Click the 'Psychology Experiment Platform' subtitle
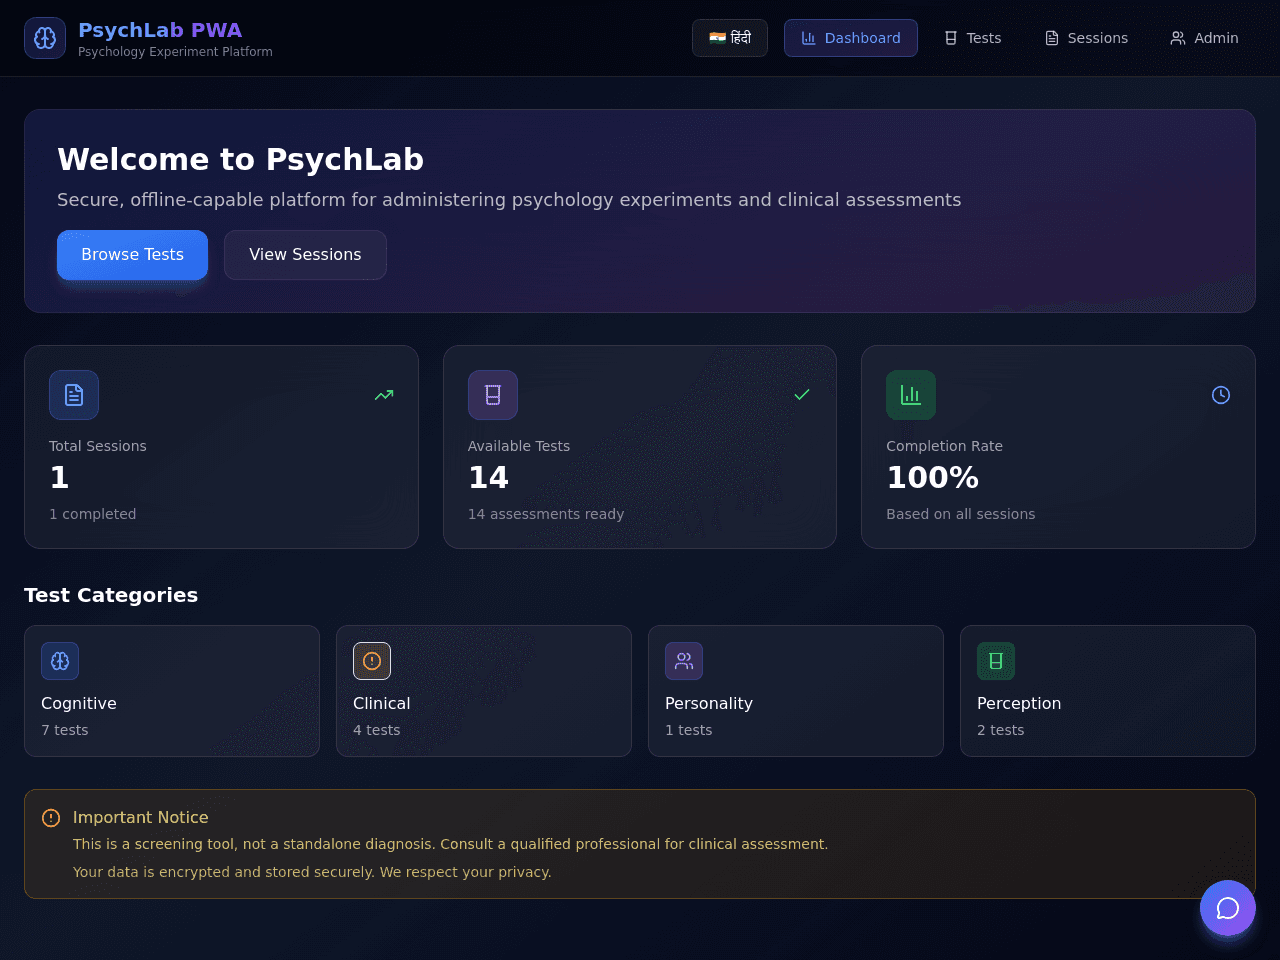 pos(175,52)
